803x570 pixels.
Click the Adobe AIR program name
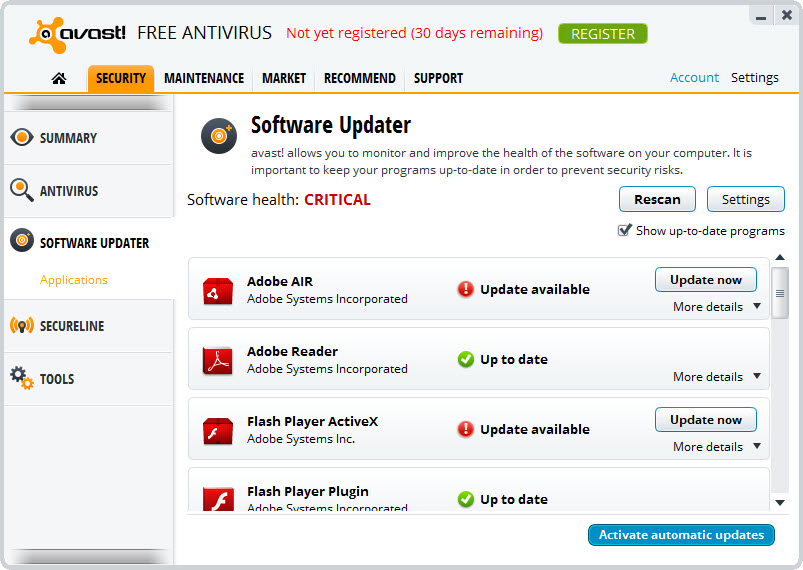tap(280, 282)
